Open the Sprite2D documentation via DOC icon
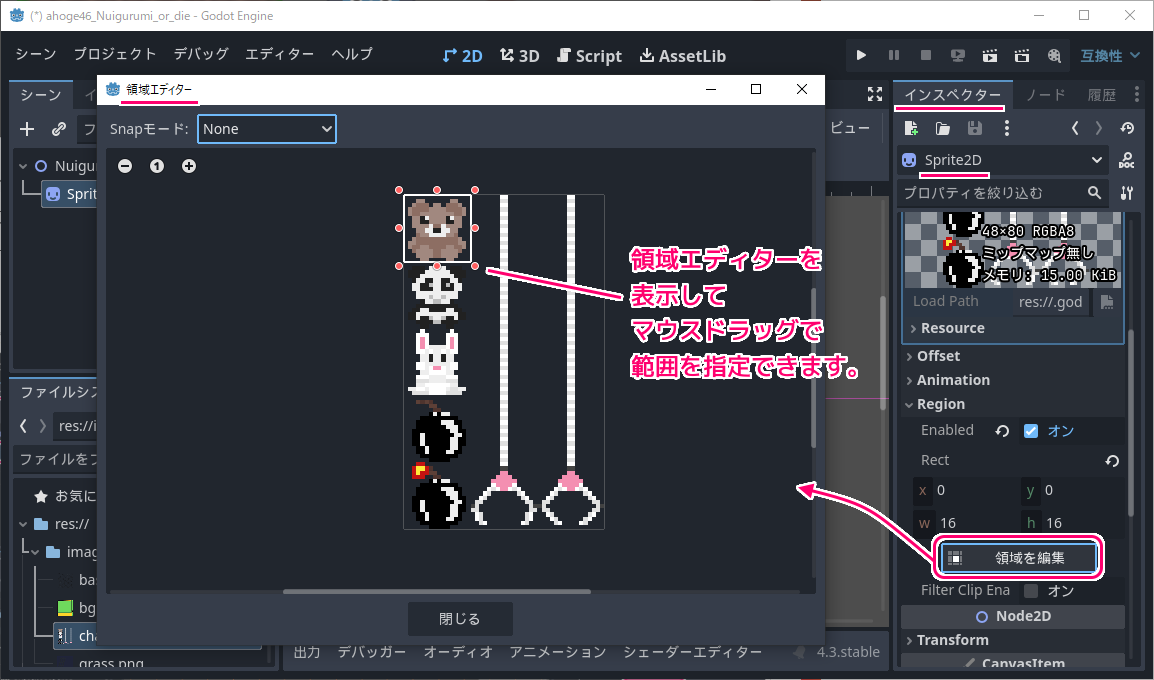Screen dimensions: 1154x680 pyautogui.click(x=1127, y=160)
